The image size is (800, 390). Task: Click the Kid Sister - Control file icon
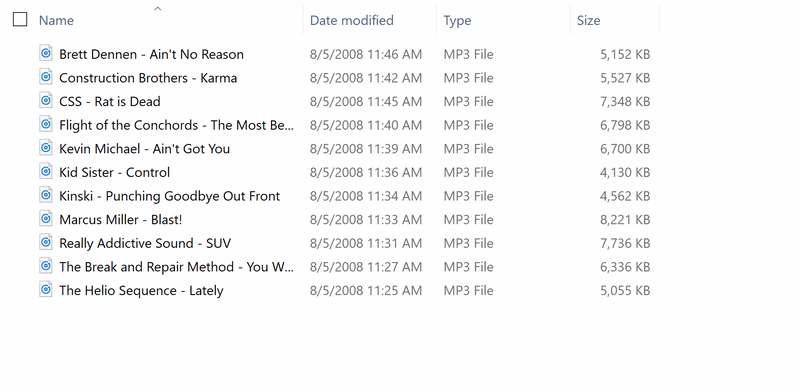pyautogui.click(x=46, y=171)
